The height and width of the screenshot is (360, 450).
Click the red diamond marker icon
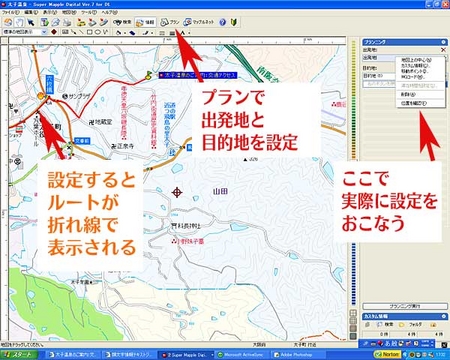[54, 32]
